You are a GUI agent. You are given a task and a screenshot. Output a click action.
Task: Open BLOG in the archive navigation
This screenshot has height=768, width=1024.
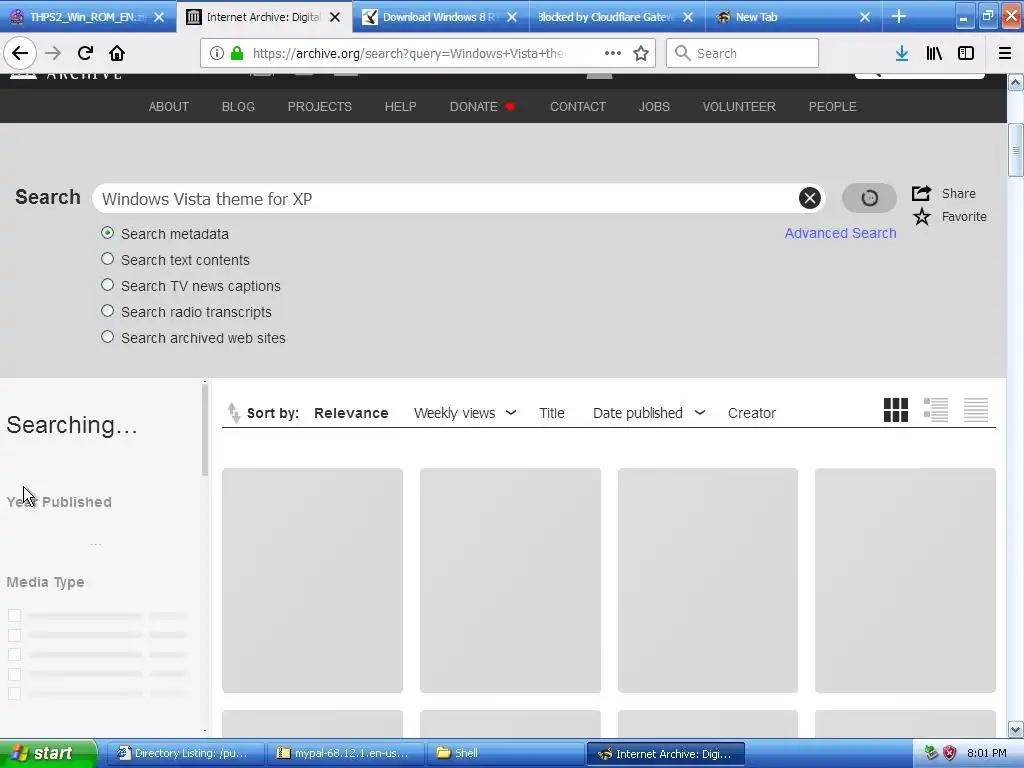238,106
